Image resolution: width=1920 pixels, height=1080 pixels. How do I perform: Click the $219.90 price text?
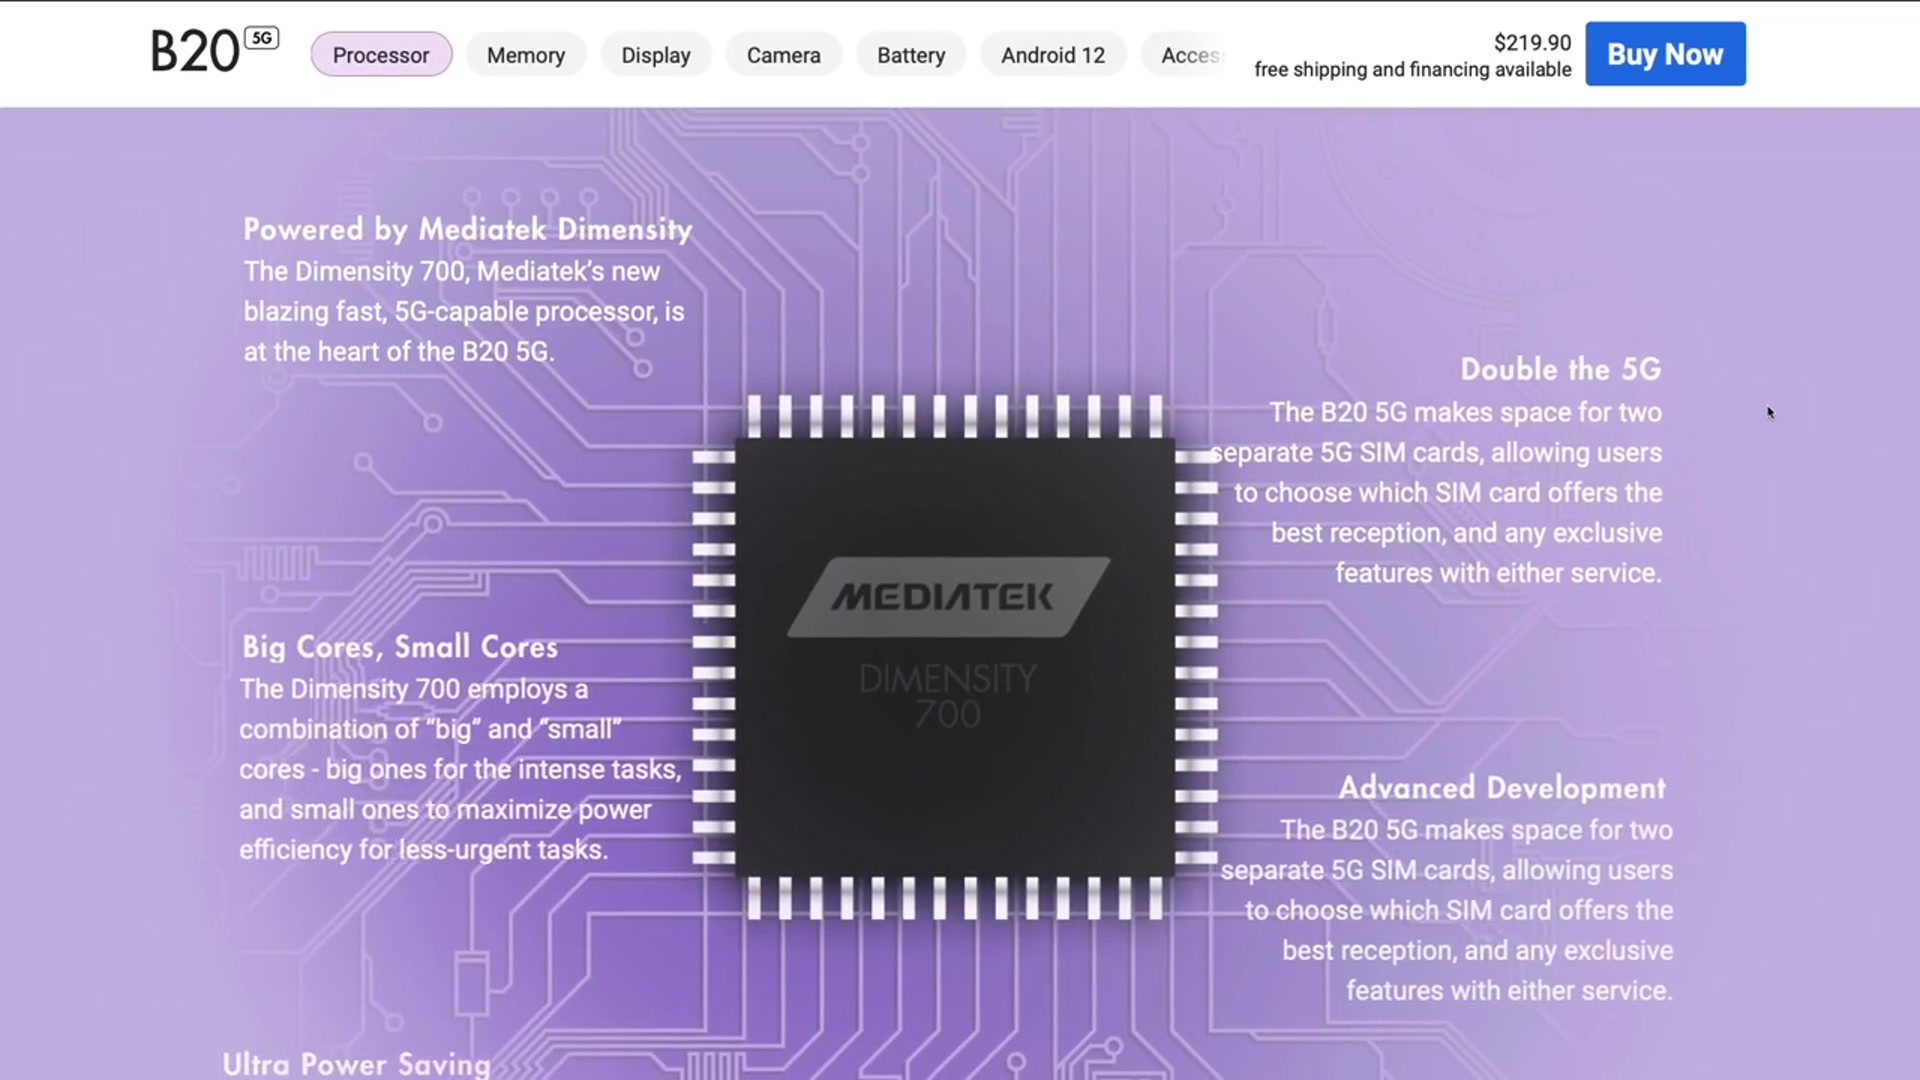(1532, 43)
